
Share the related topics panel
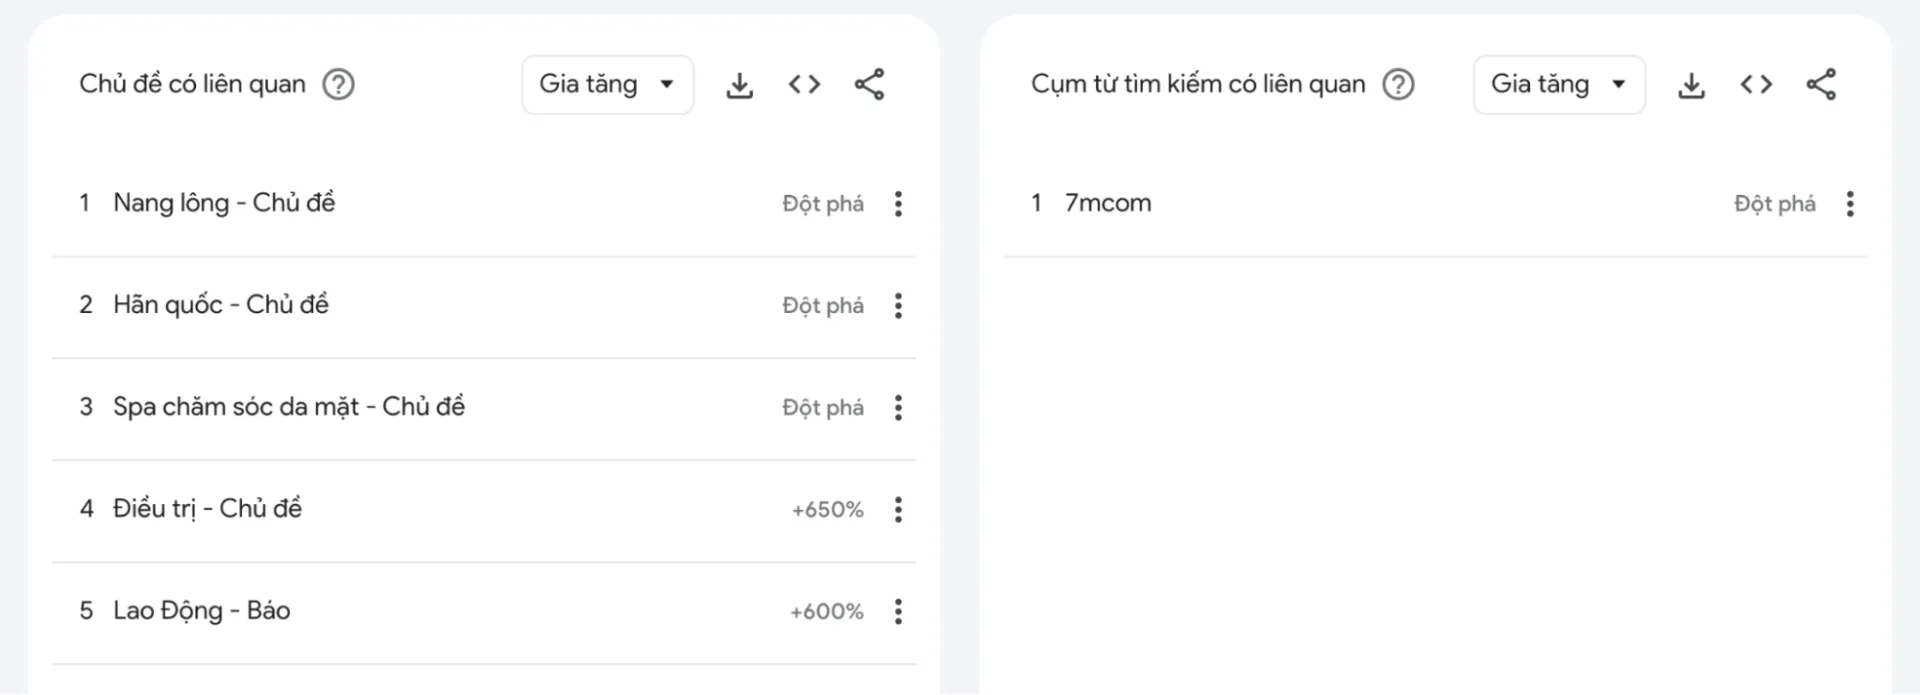(x=869, y=84)
